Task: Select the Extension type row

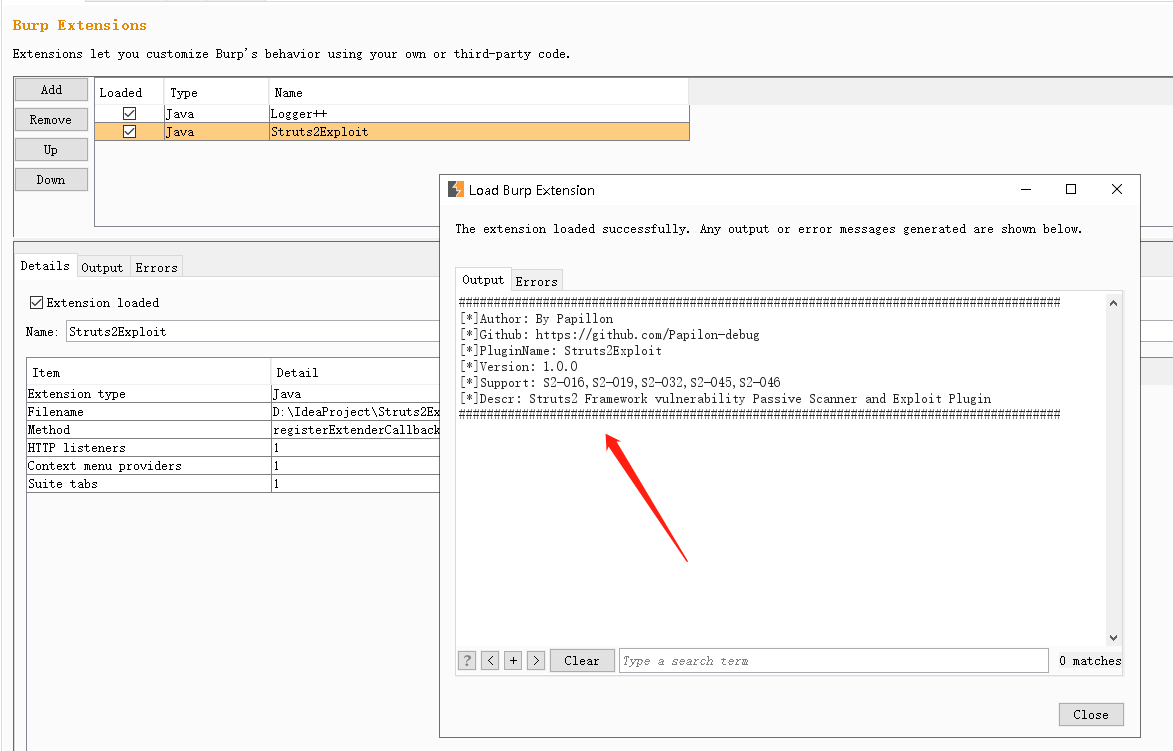Action: (233, 393)
